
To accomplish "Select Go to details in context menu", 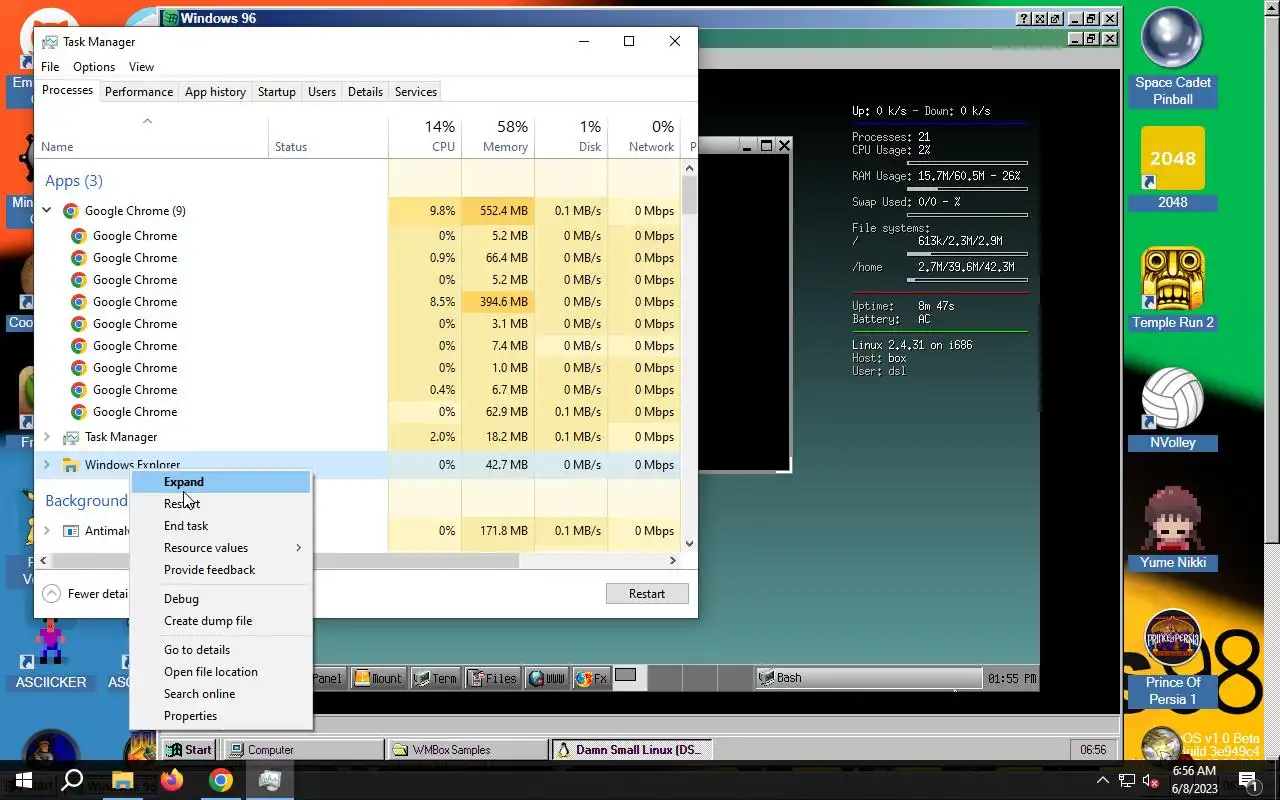I will pos(221,650).
